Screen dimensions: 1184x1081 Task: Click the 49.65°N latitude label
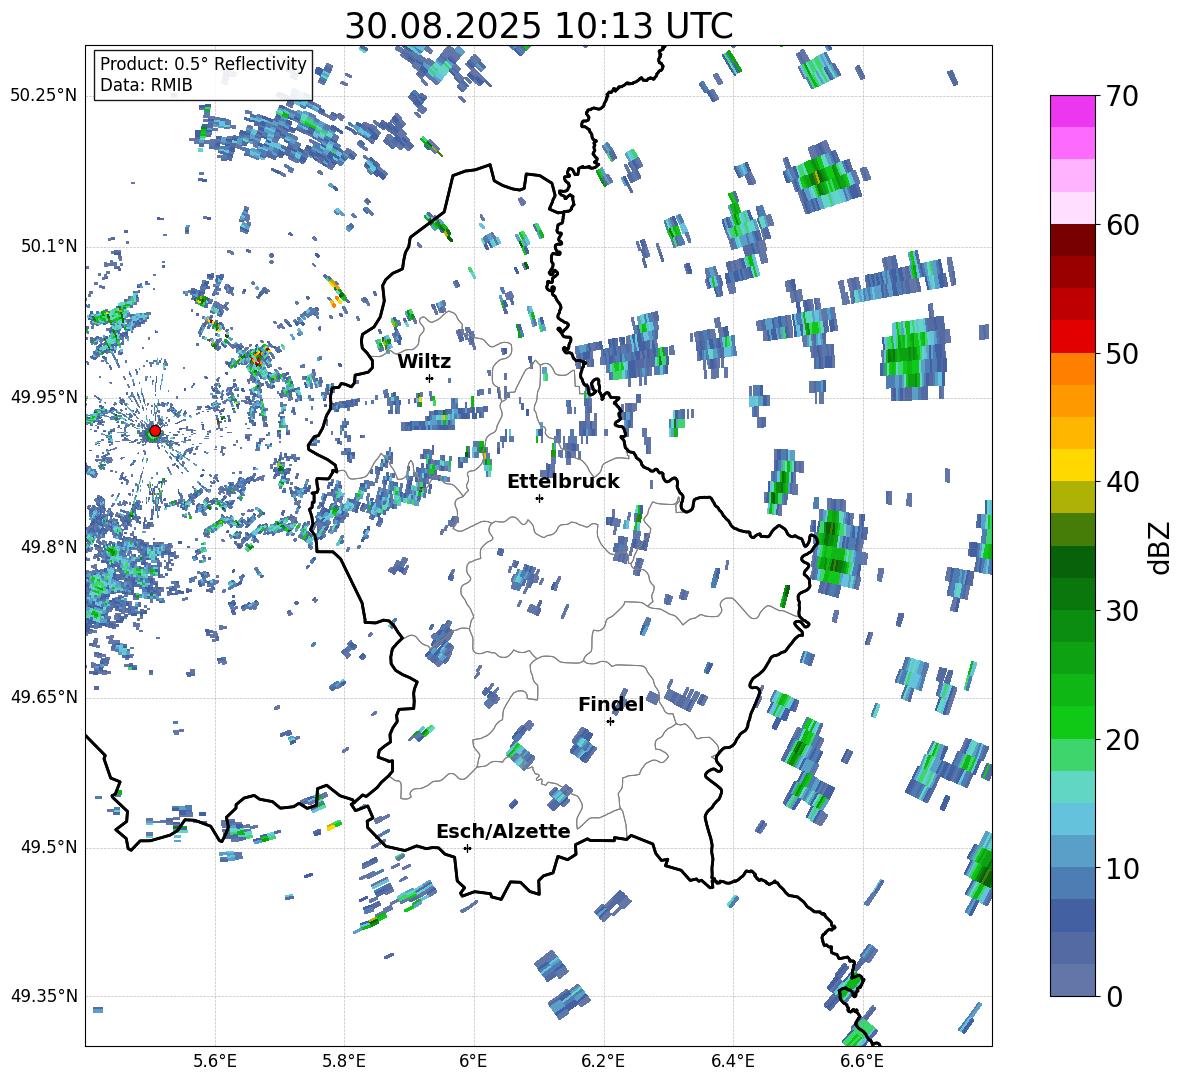coord(44,697)
